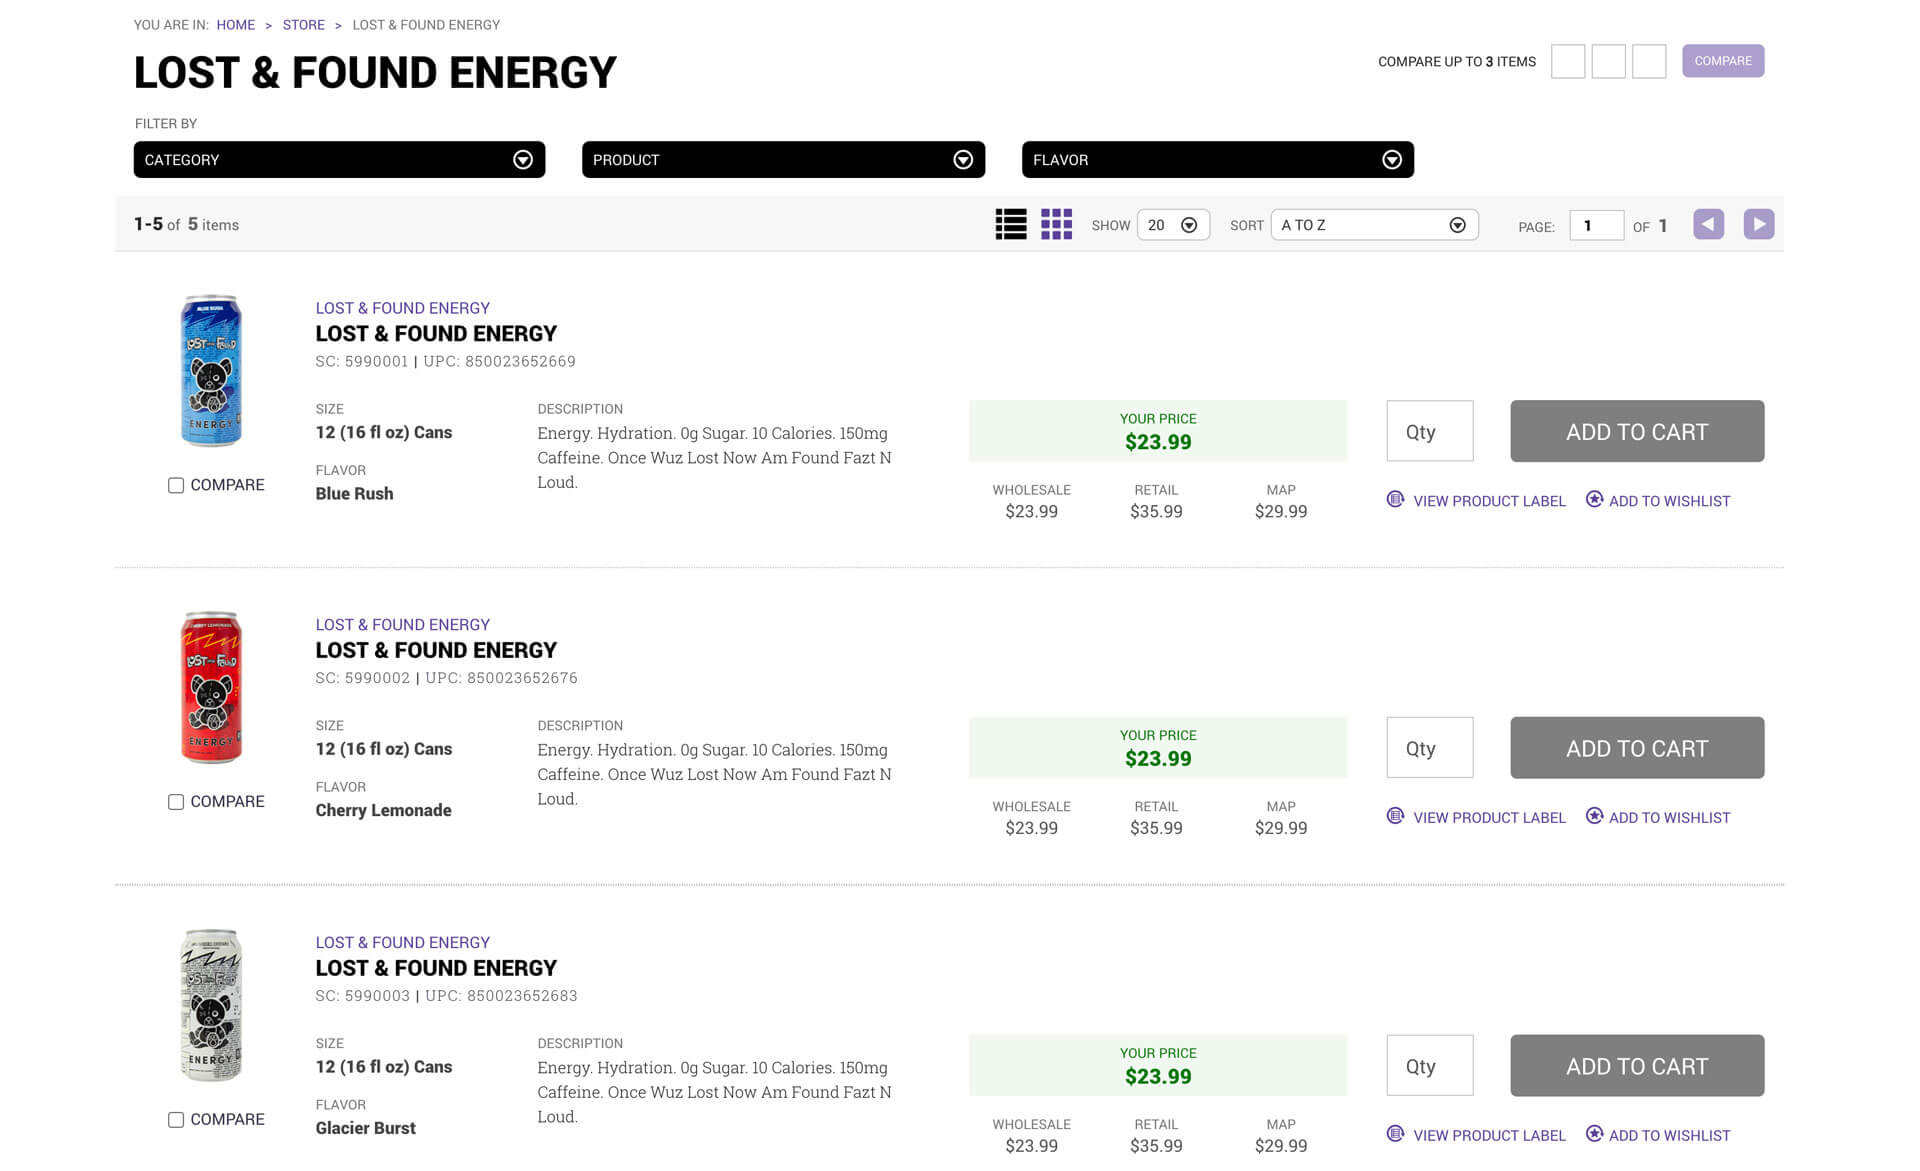
Task: Switch to grid view layout
Action: 1055,224
